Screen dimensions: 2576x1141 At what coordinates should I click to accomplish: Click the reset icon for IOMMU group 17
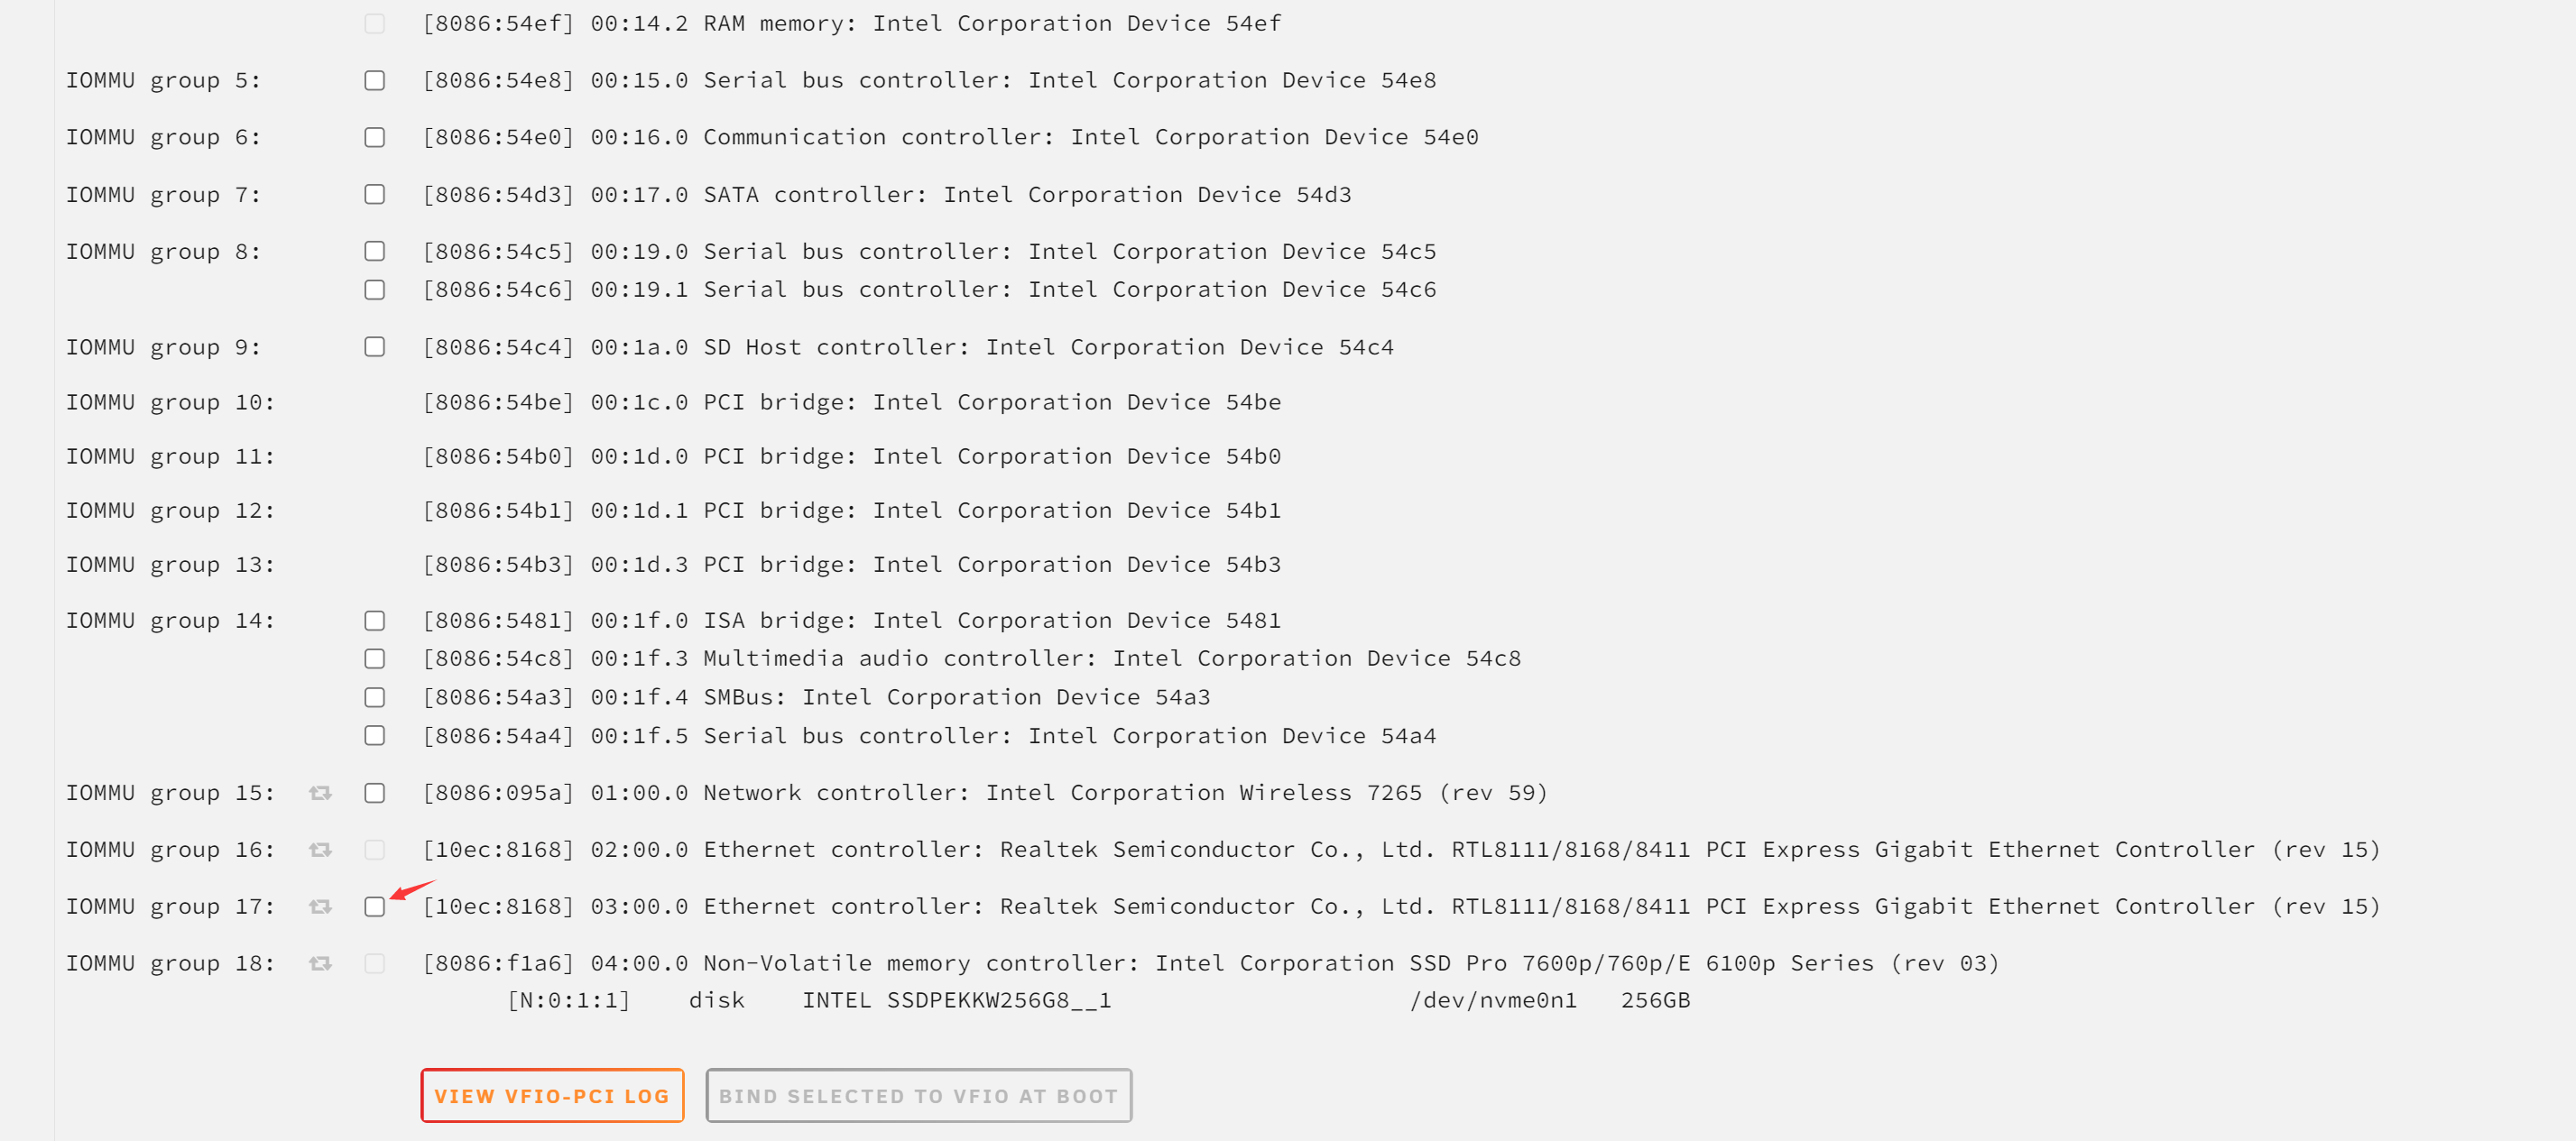click(x=320, y=907)
